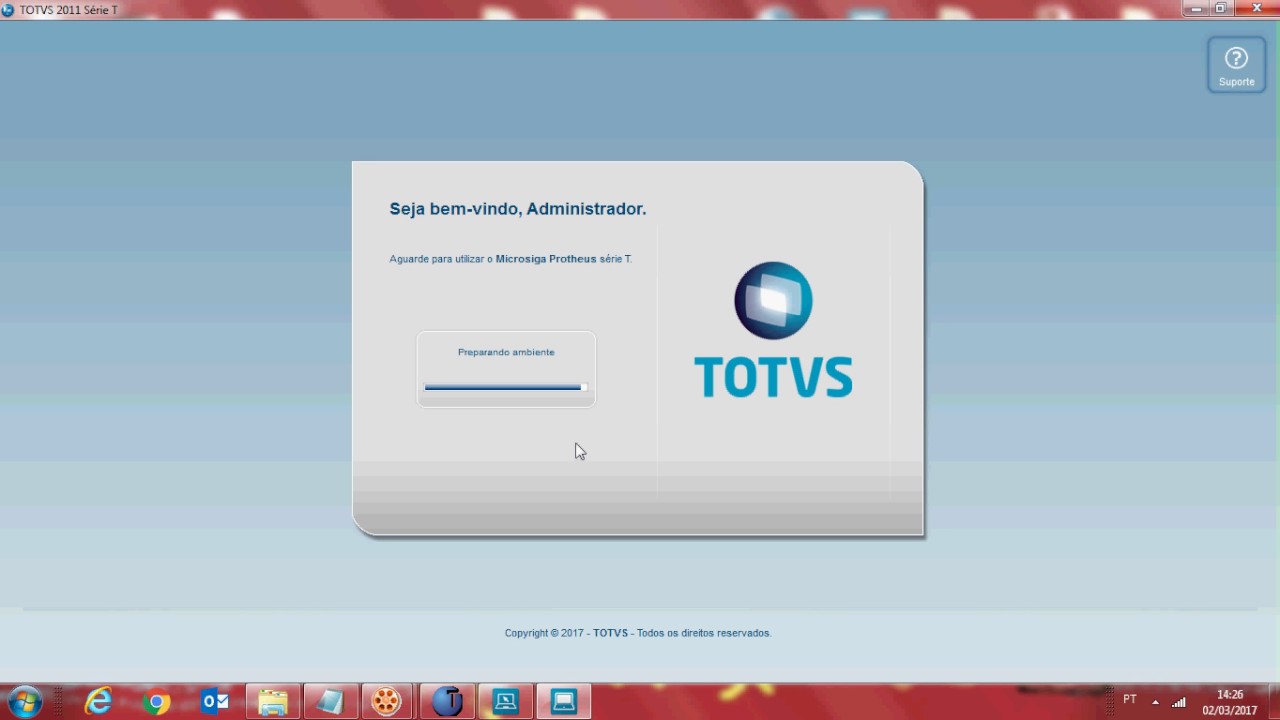Click the Copyright 2017 TOTVS footer text

click(638, 633)
